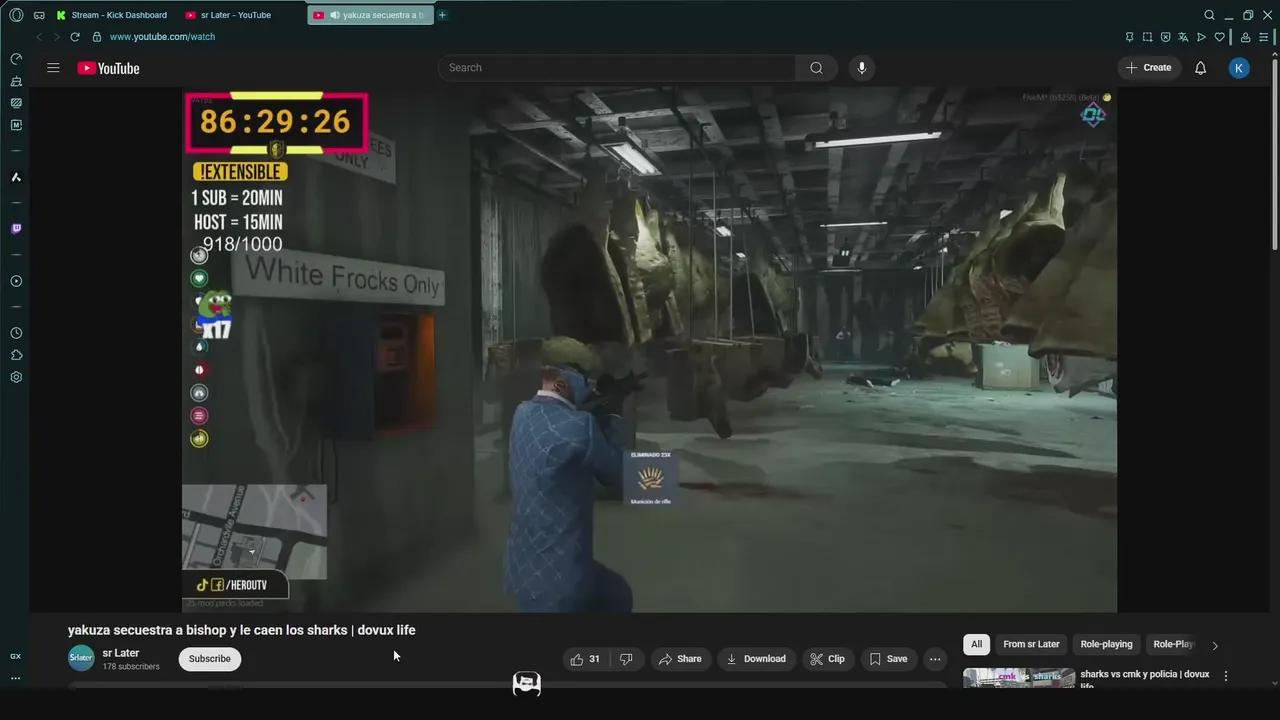Open a new browser tab
This screenshot has height=720, width=1280.
(x=442, y=15)
